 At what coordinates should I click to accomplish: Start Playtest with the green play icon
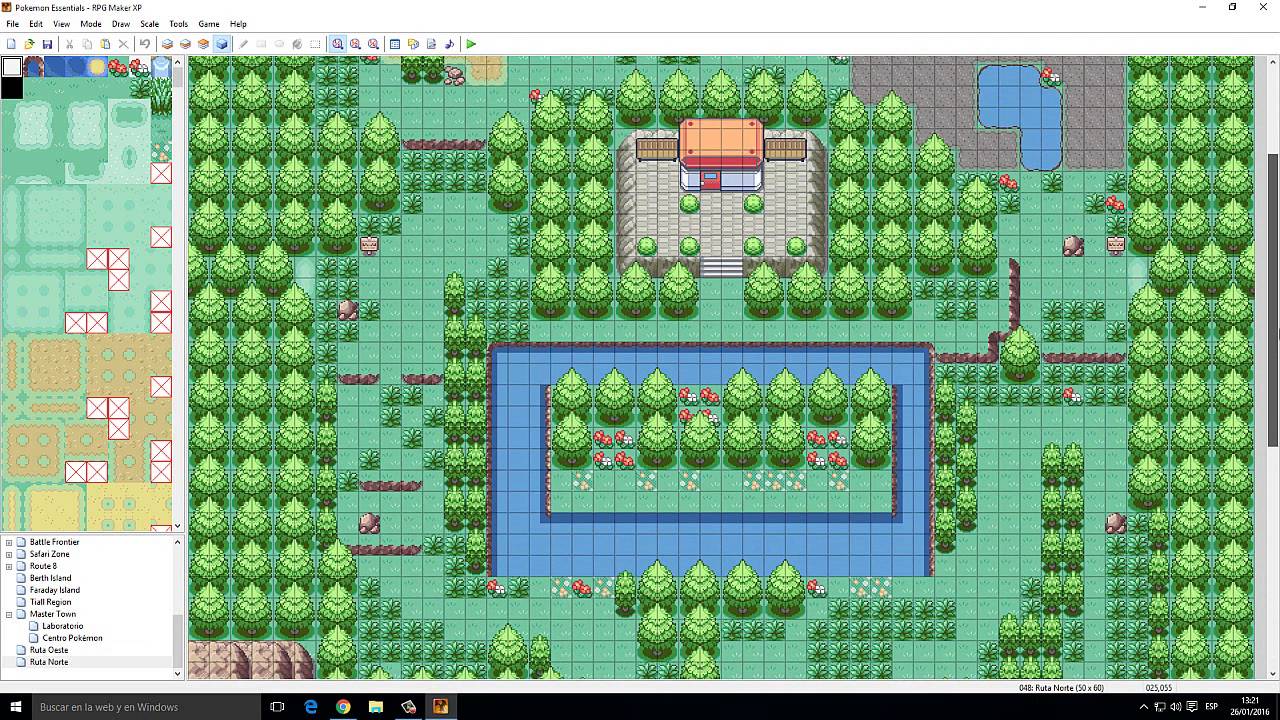point(471,44)
